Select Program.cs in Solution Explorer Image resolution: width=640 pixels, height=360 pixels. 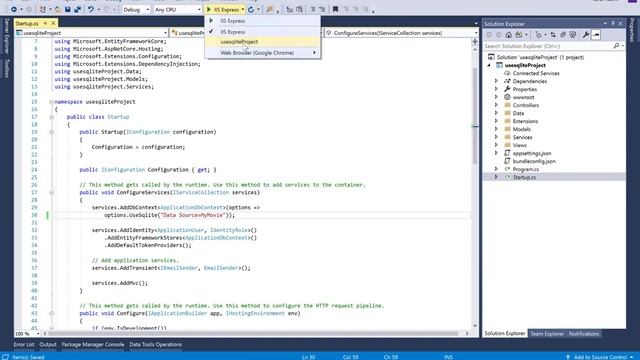tap(526, 169)
